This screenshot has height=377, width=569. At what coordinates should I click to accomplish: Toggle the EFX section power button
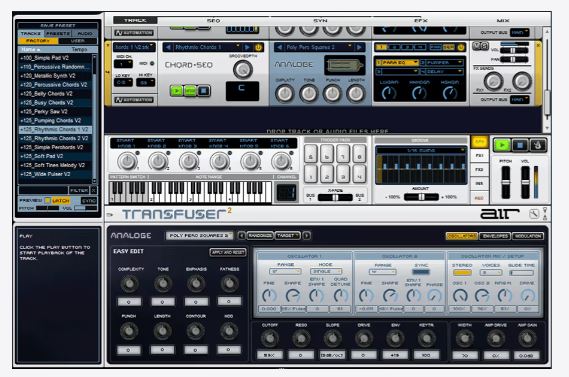point(461,47)
